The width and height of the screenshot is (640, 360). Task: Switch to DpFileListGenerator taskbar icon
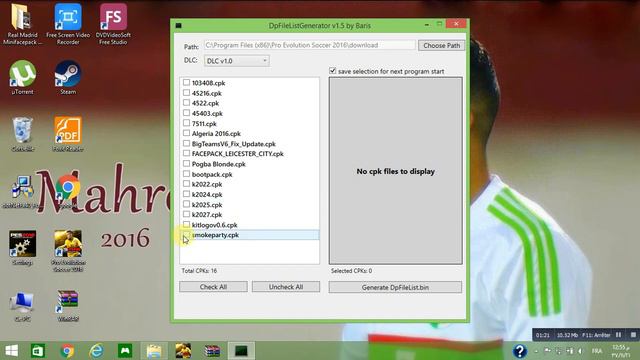(241, 351)
